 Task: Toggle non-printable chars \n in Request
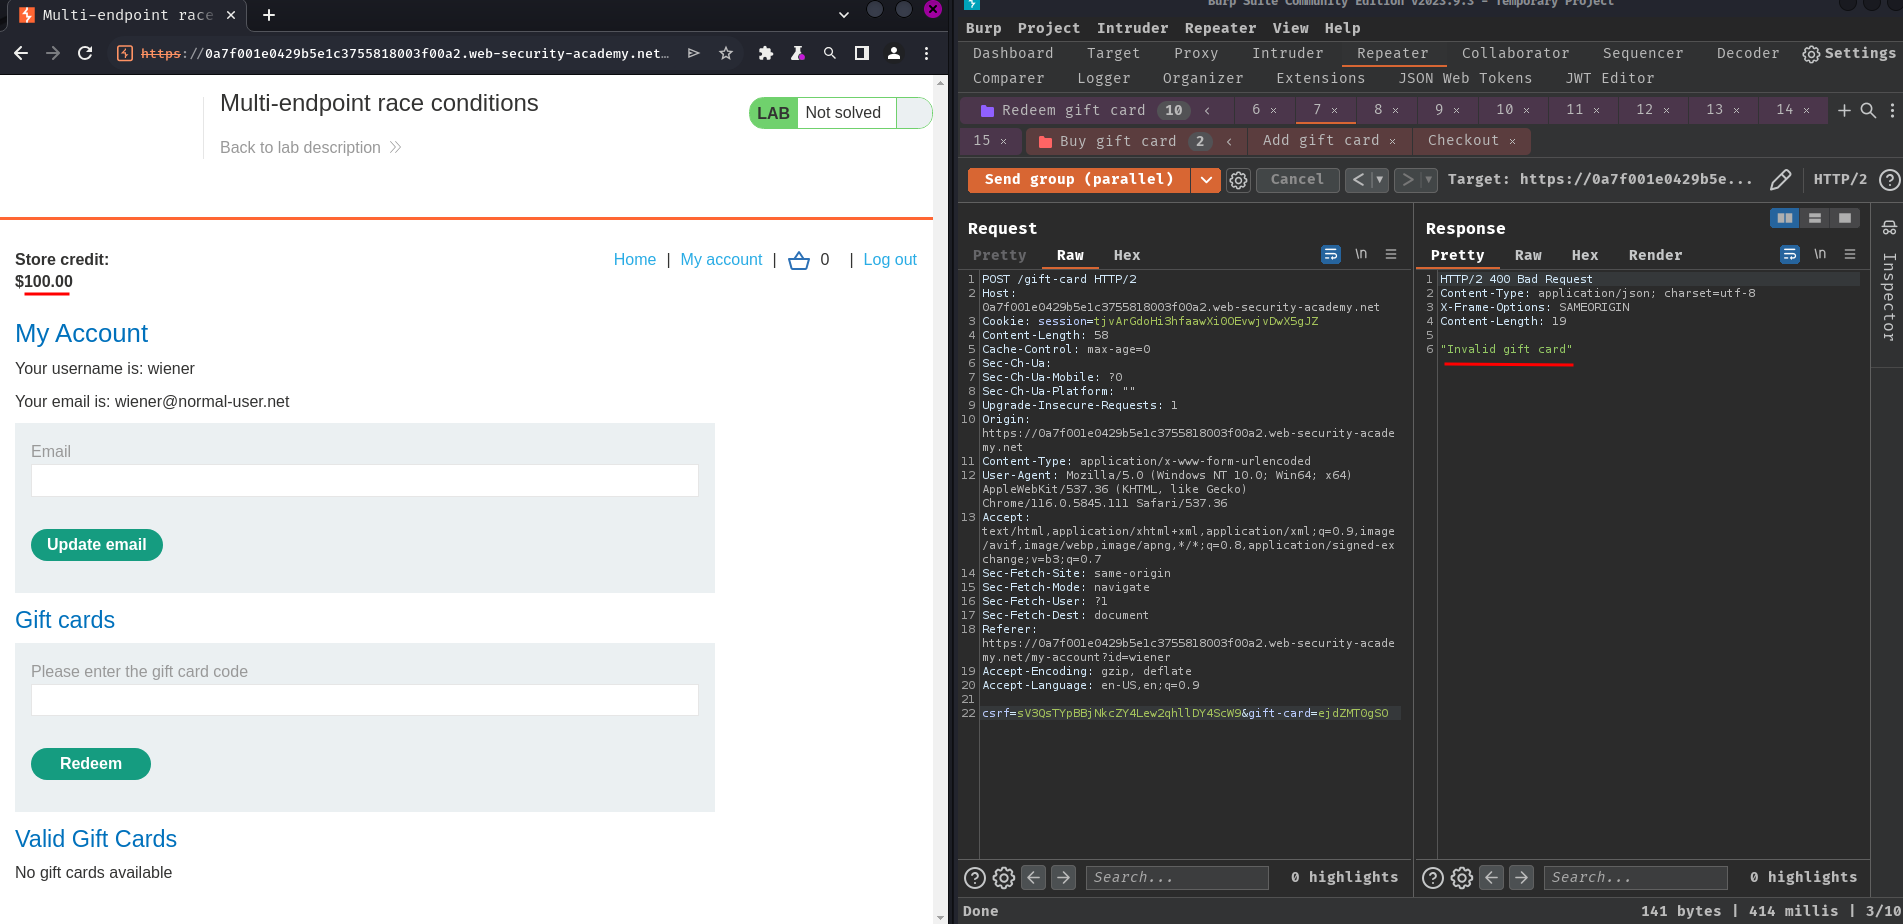pos(1361,255)
